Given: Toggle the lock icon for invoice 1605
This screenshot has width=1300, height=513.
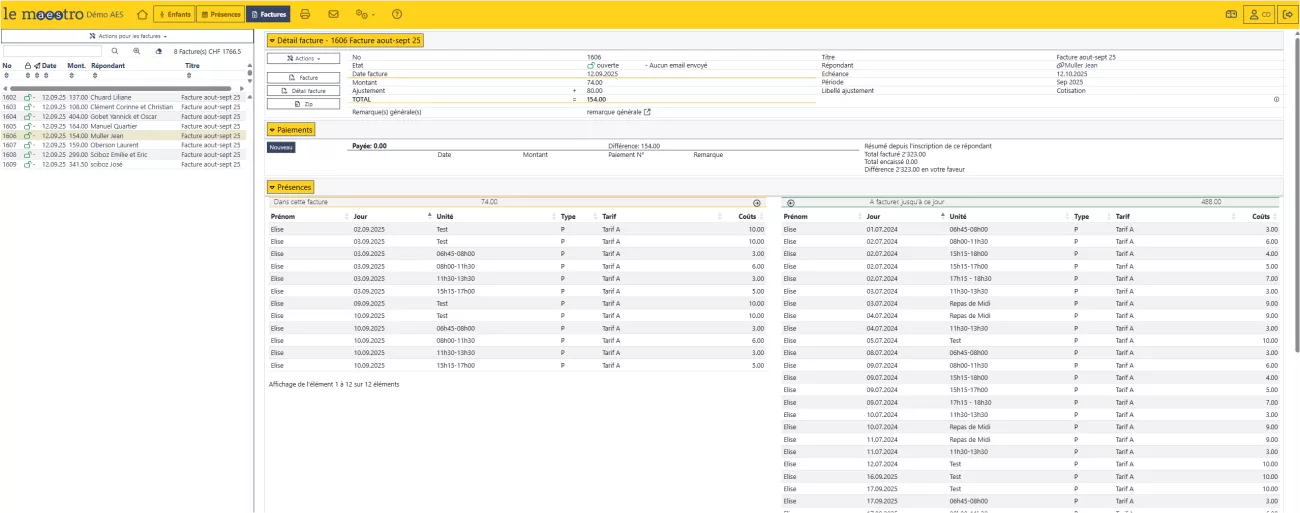Looking at the screenshot, I should click(29, 127).
